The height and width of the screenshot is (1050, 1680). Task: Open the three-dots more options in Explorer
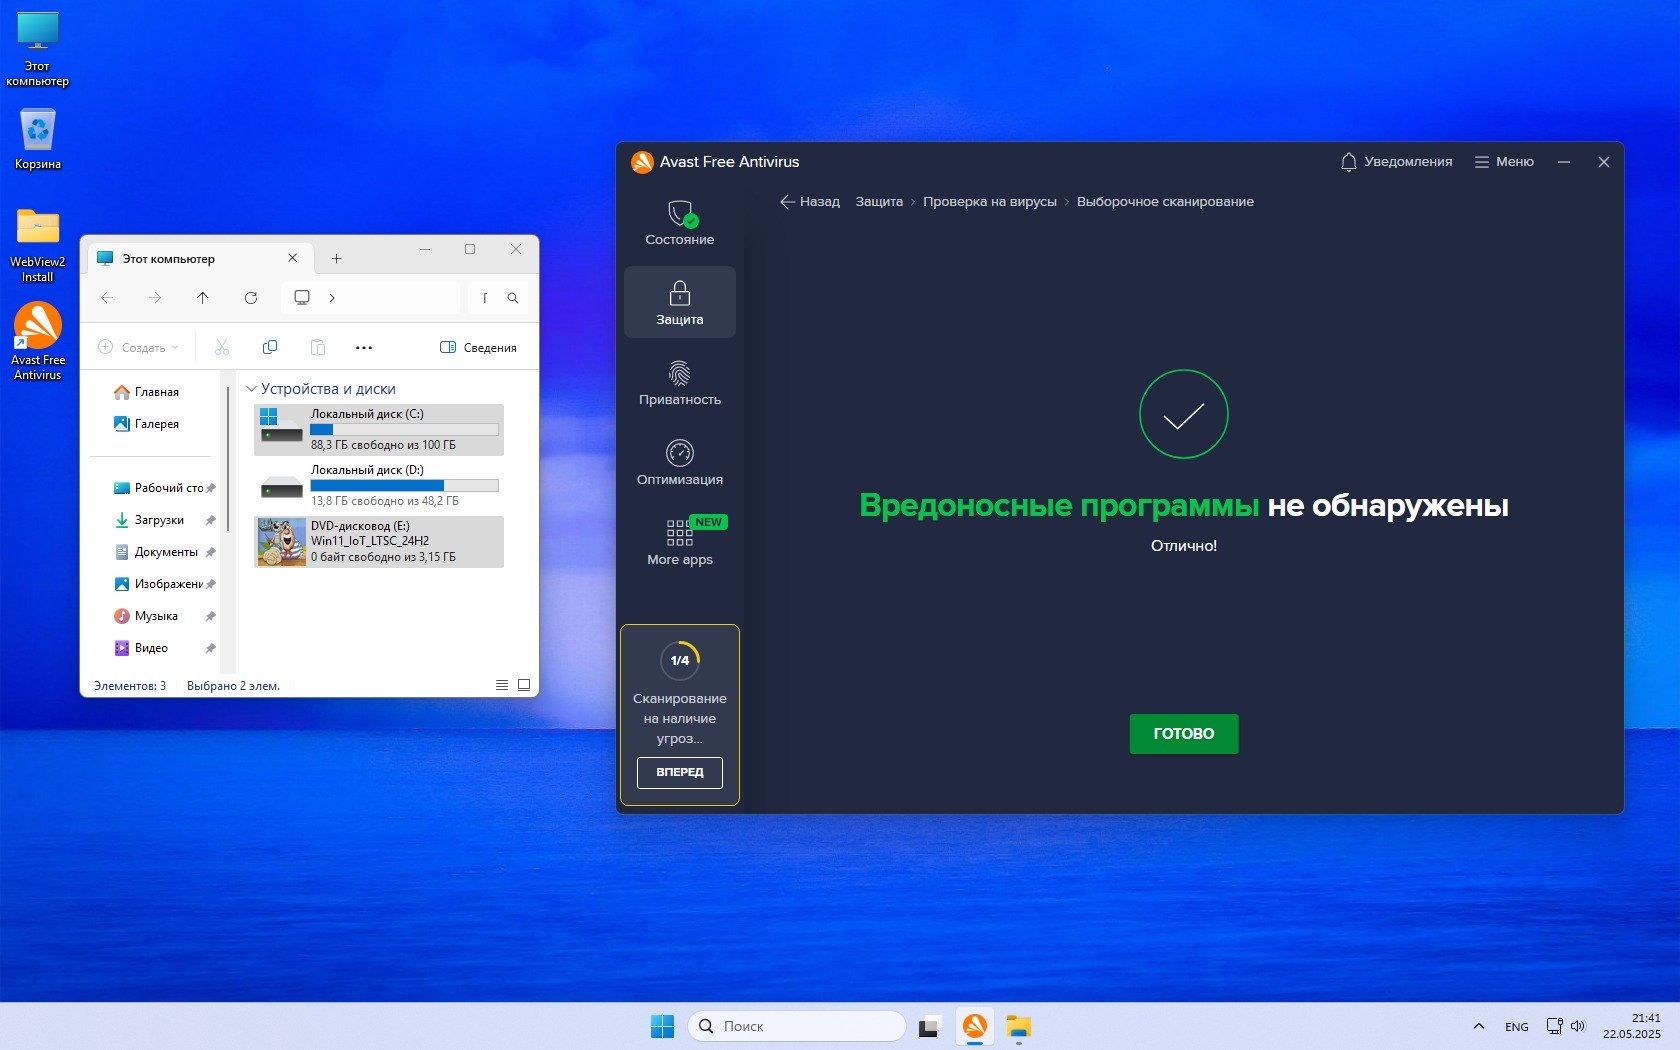(x=364, y=348)
